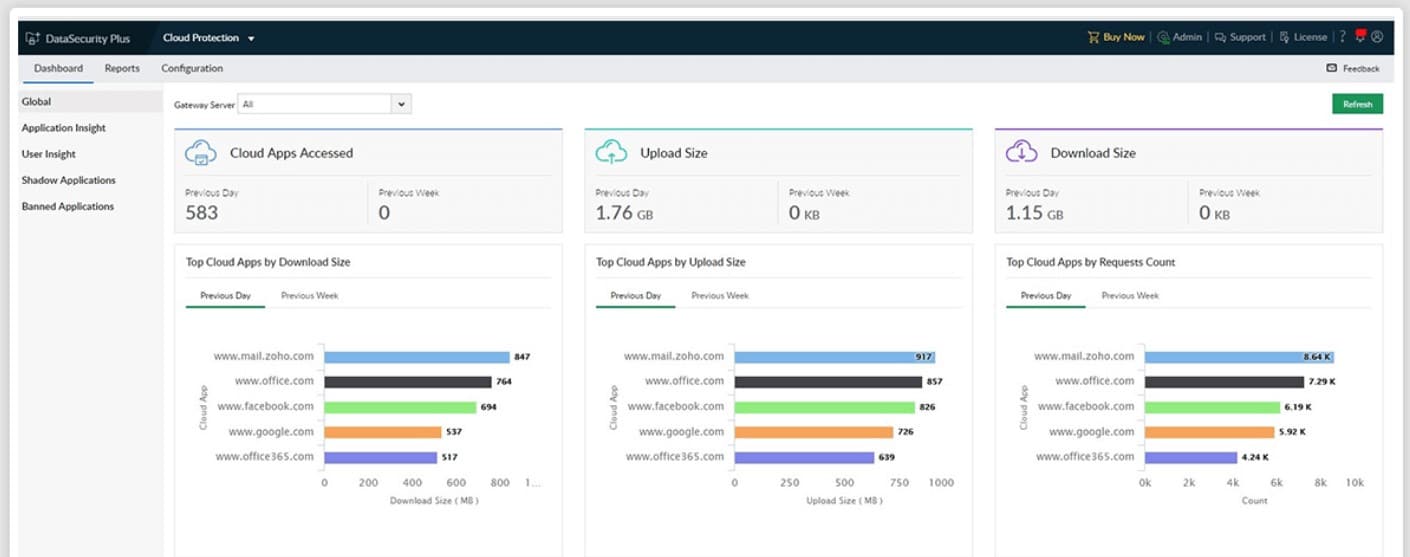Open the user profile avatar icon
Image resolution: width=1410 pixels, height=557 pixels.
[1377, 37]
